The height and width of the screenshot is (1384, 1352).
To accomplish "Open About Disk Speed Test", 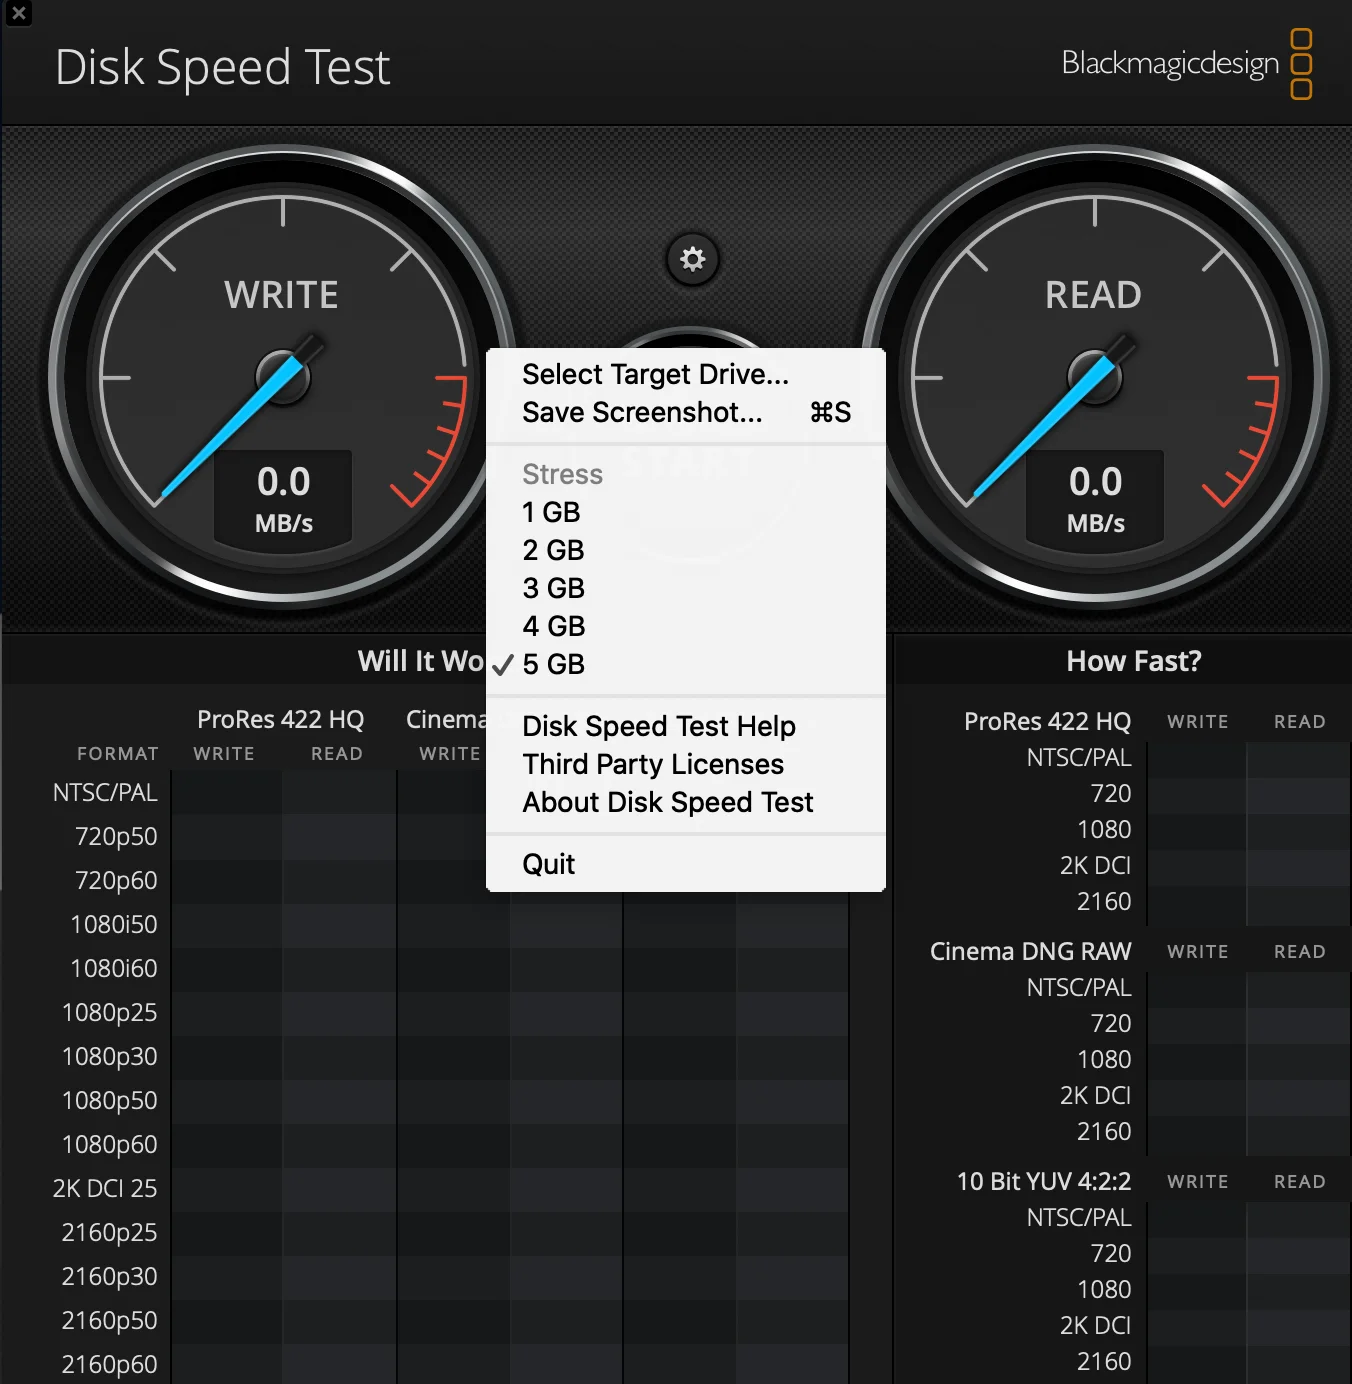I will (667, 802).
